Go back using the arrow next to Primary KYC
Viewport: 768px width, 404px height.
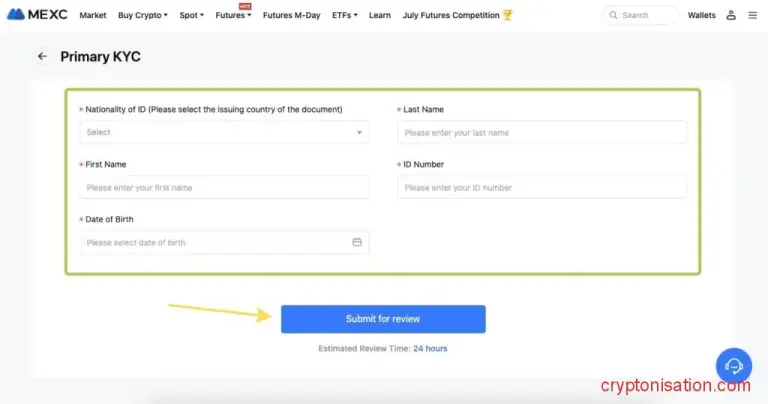(42, 57)
